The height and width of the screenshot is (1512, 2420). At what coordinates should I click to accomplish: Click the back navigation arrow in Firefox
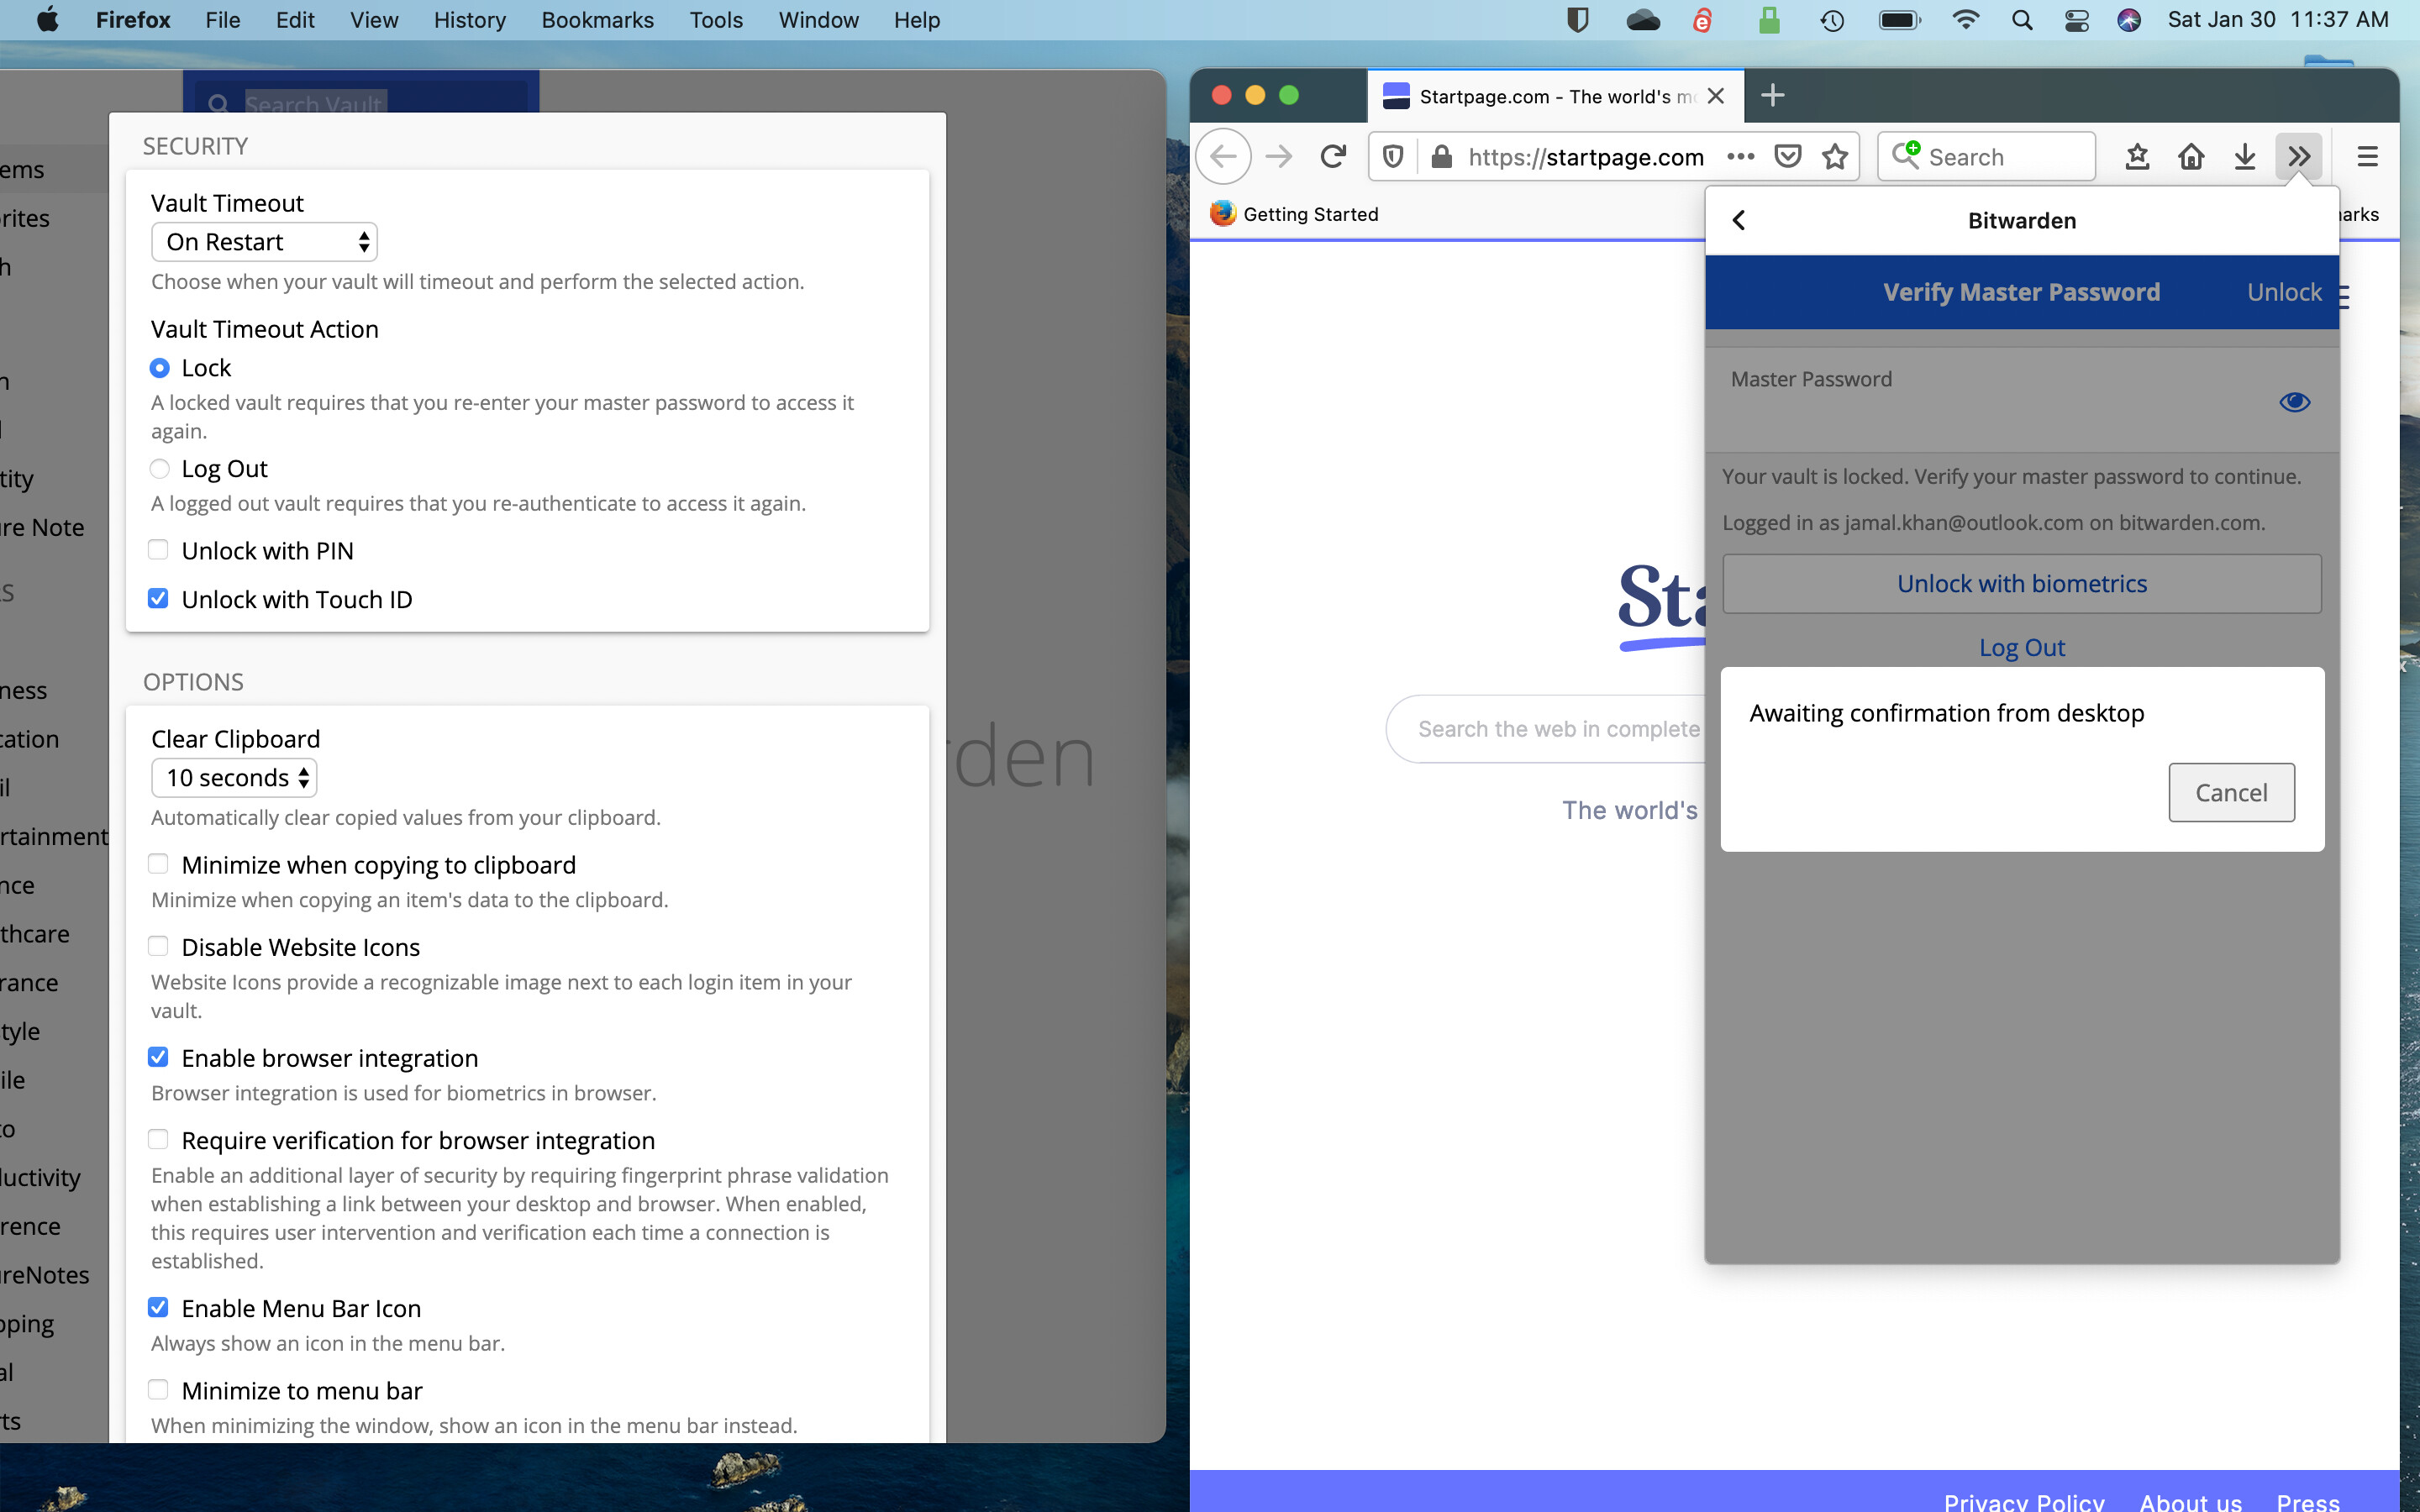(x=1225, y=157)
